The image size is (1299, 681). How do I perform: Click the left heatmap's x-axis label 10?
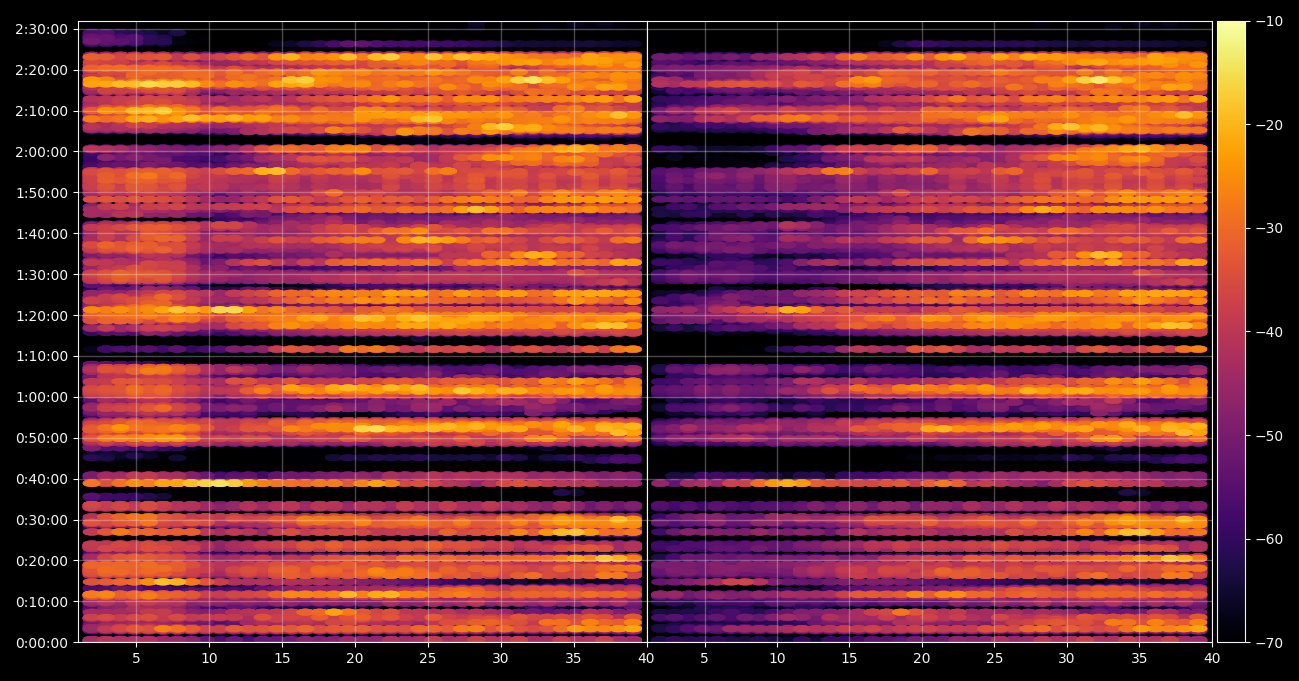pos(209,659)
